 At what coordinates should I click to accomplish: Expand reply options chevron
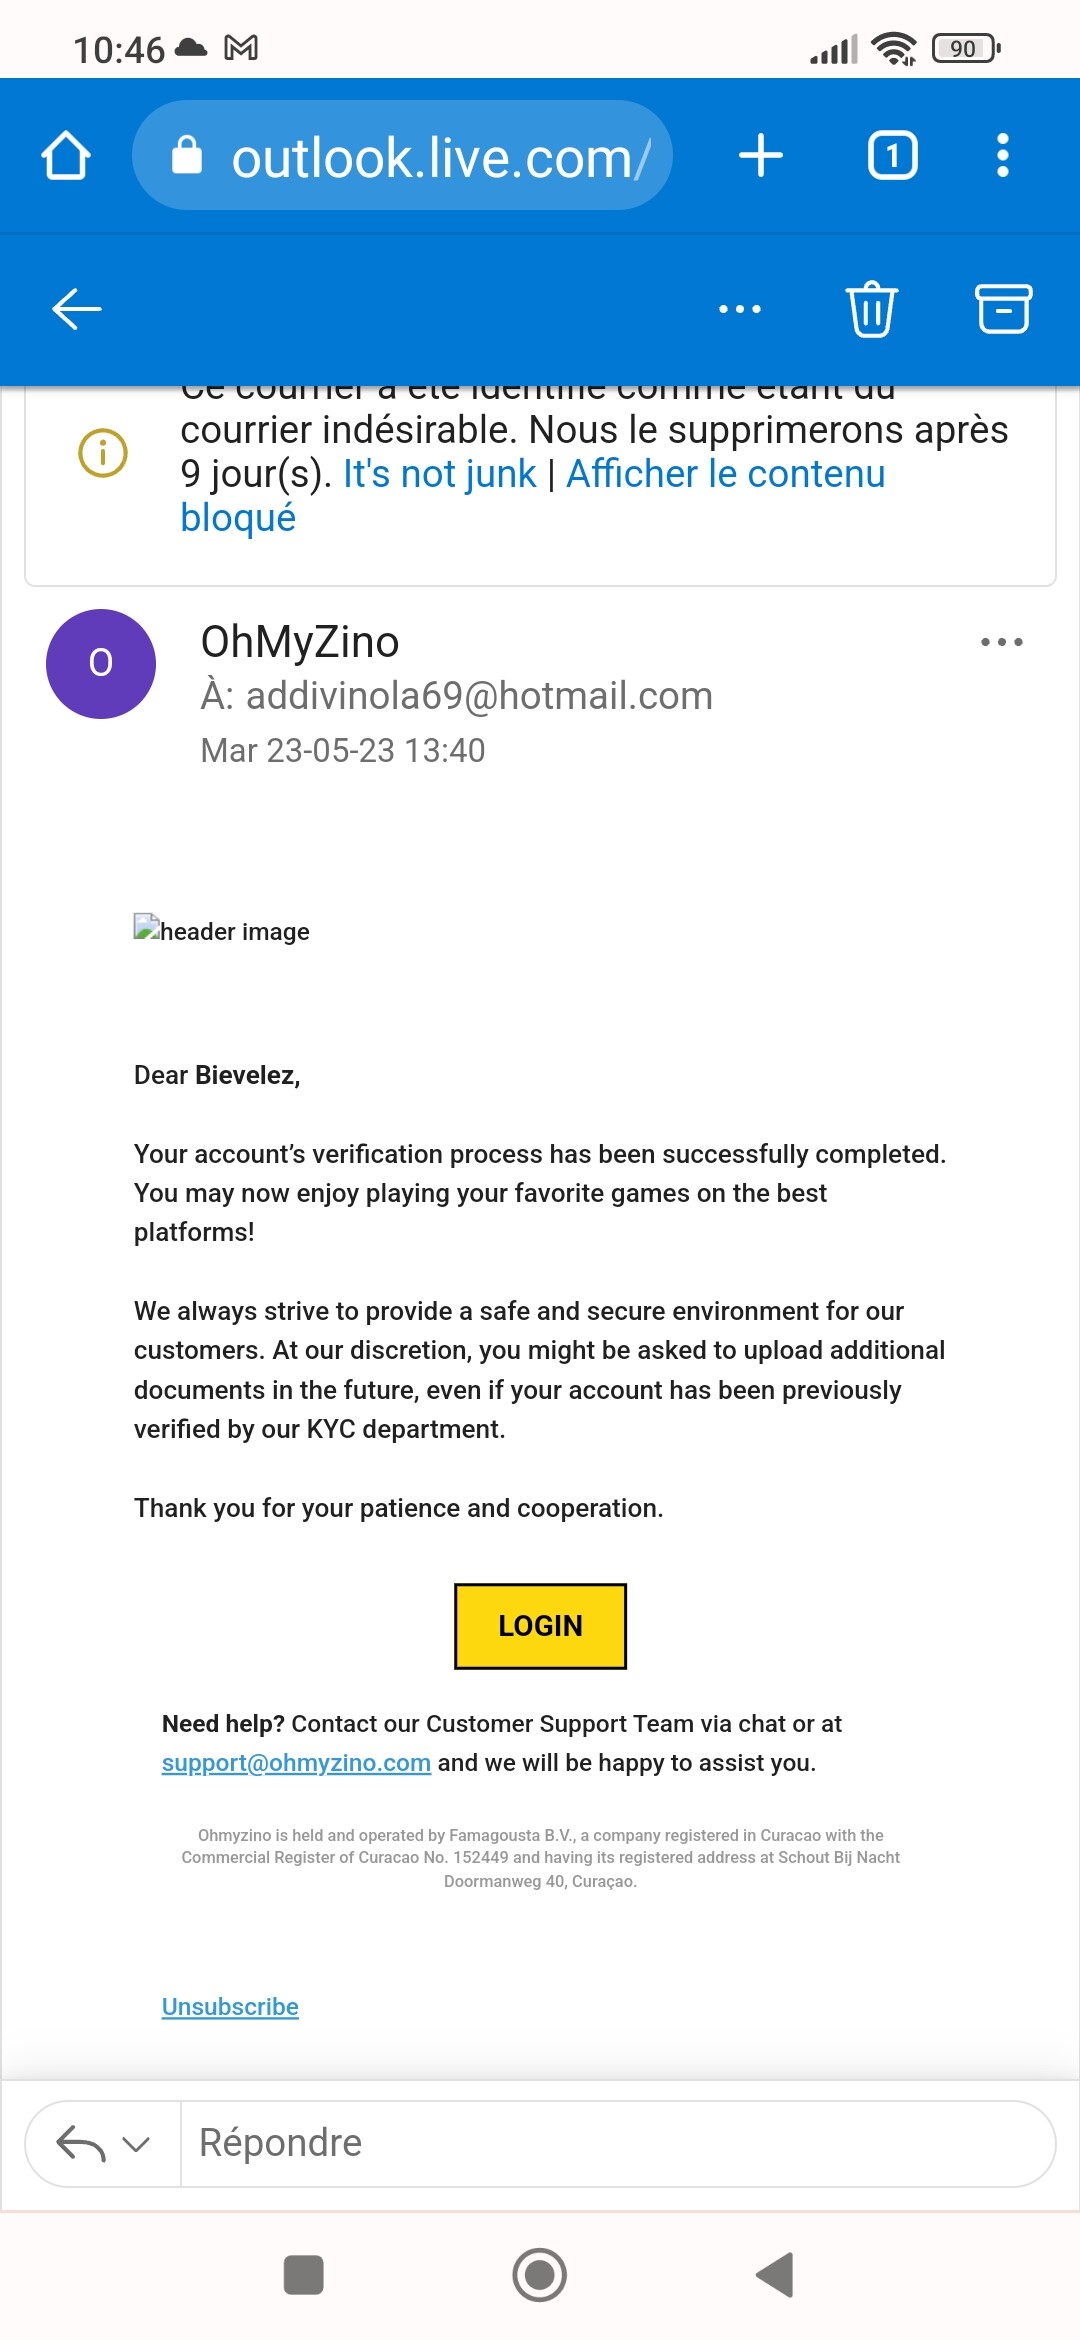(136, 2144)
